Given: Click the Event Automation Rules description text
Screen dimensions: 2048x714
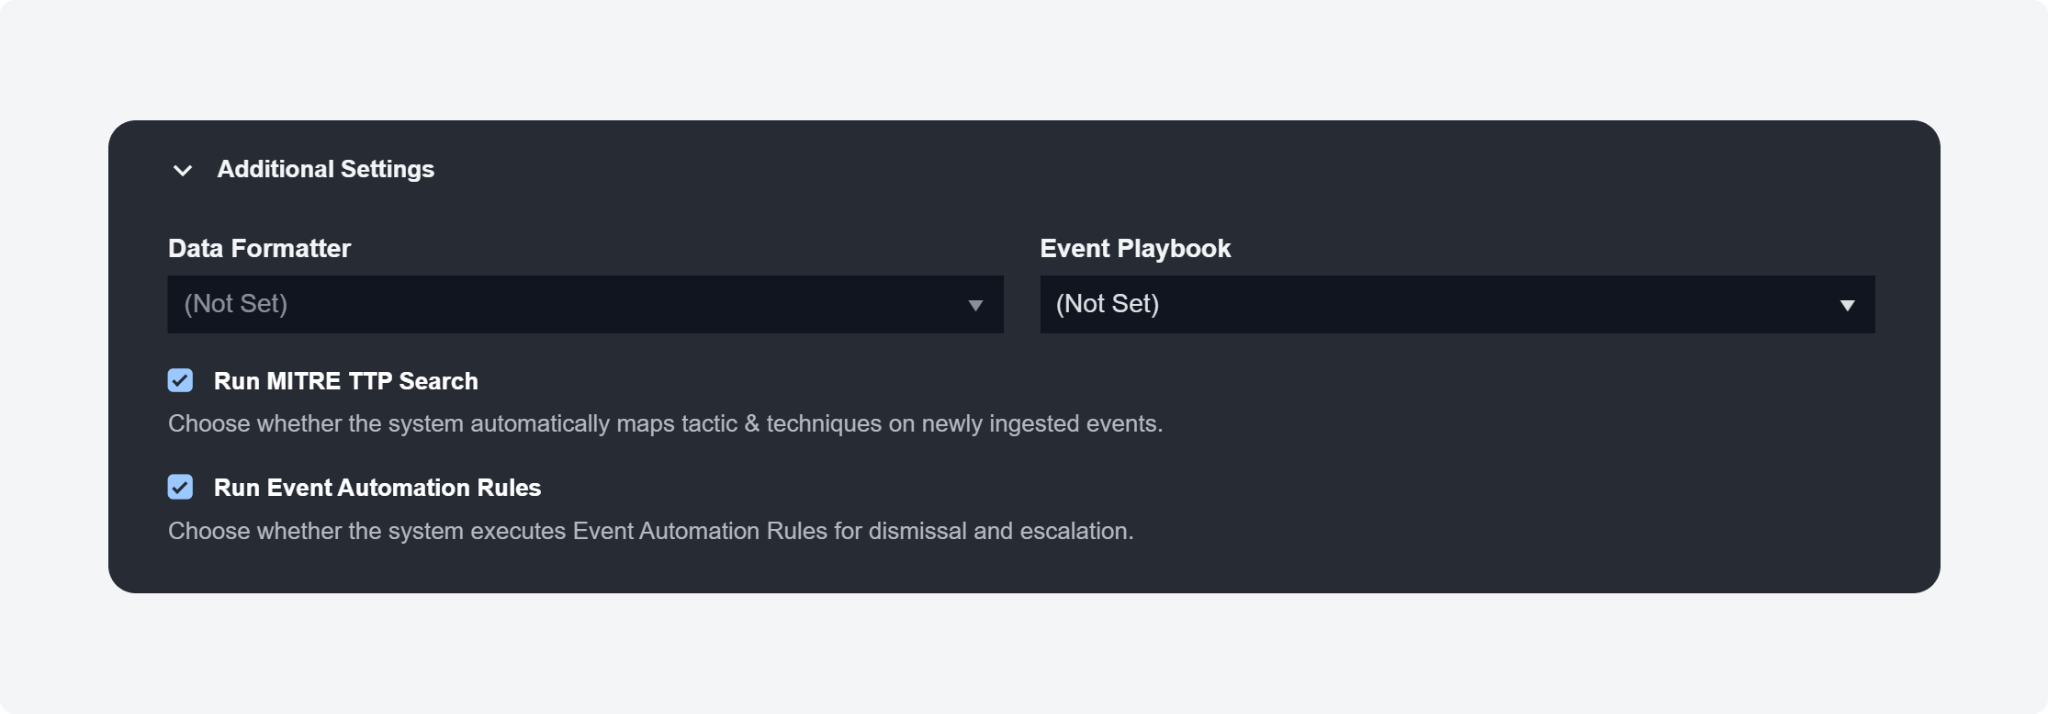Looking at the screenshot, I should point(650,531).
